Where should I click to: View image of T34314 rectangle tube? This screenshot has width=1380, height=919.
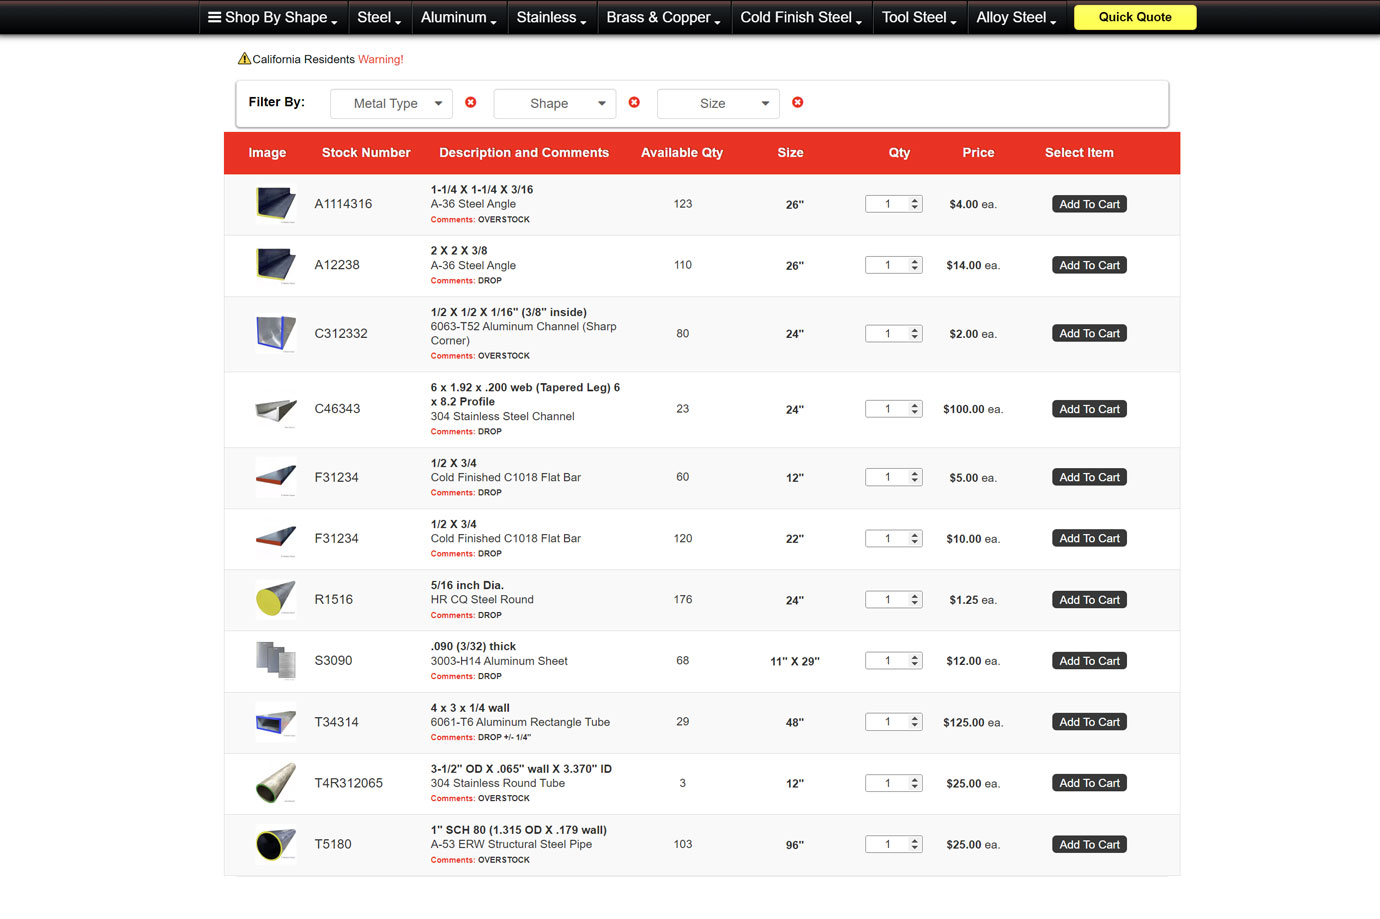click(x=275, y=721)
